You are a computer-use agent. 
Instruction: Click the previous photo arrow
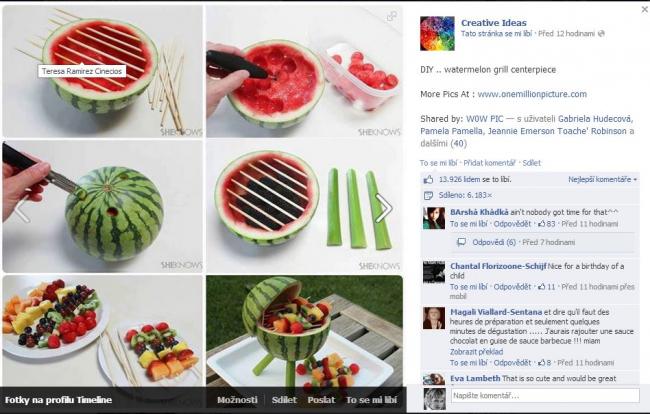pos(22,208)
